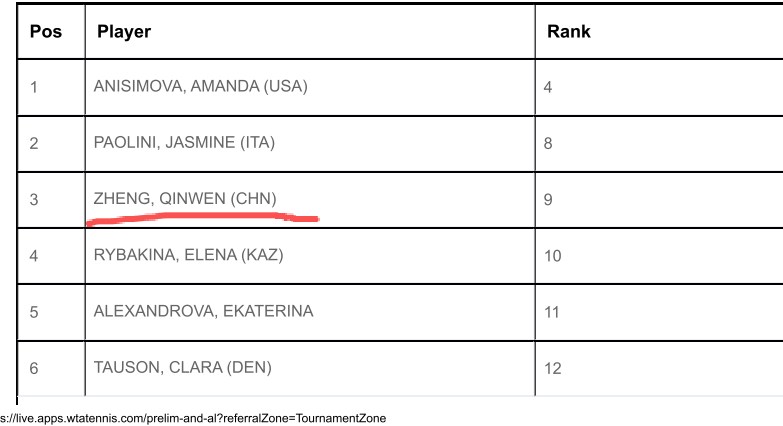783x426 pixels.
Task: Click underlined ZHENG, QINWEN (CHN) name
Action: pyautogui.click(x=185, y=198)
